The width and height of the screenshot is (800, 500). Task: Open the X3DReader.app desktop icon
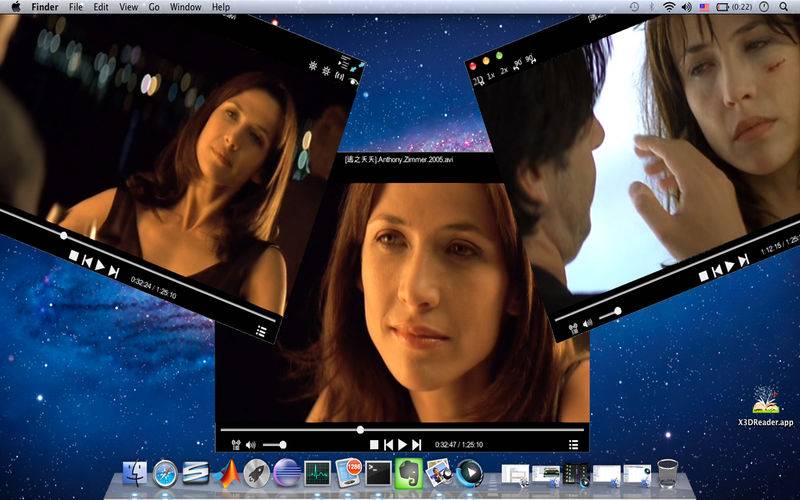coord(766,406)
